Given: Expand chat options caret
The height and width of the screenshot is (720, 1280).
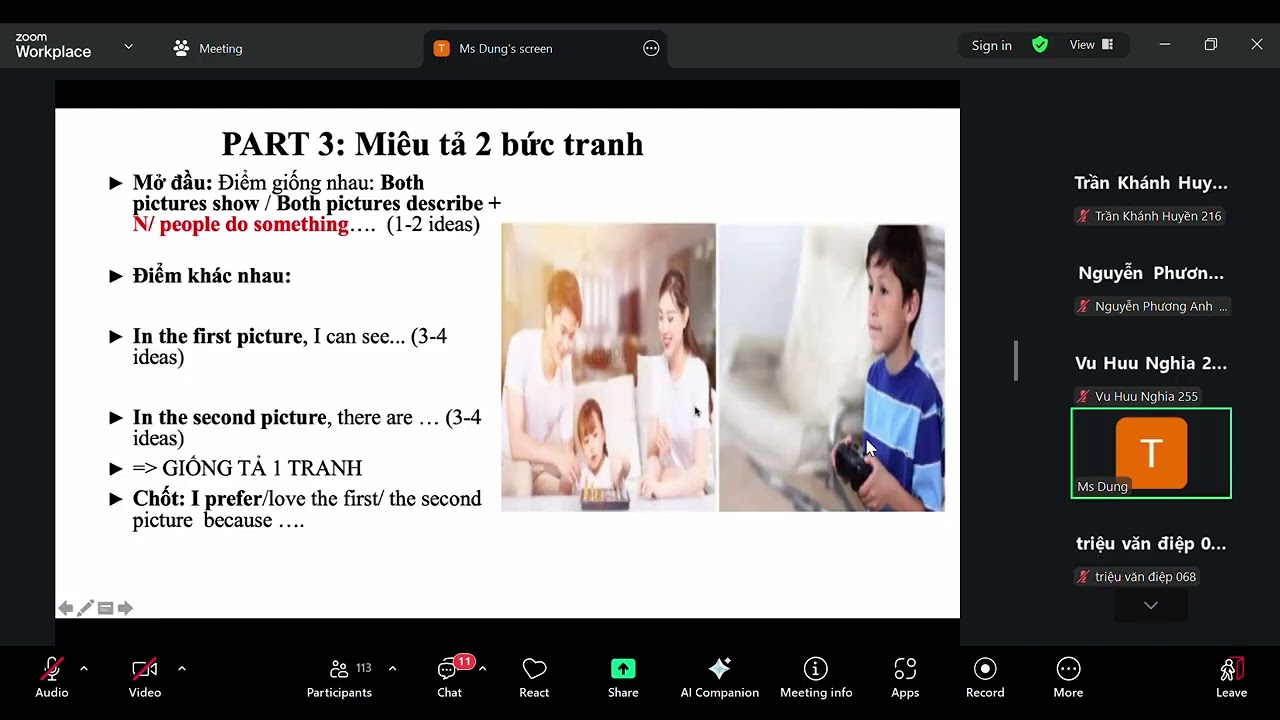Looking at the screenshot, I should click(x=482, y=668).
